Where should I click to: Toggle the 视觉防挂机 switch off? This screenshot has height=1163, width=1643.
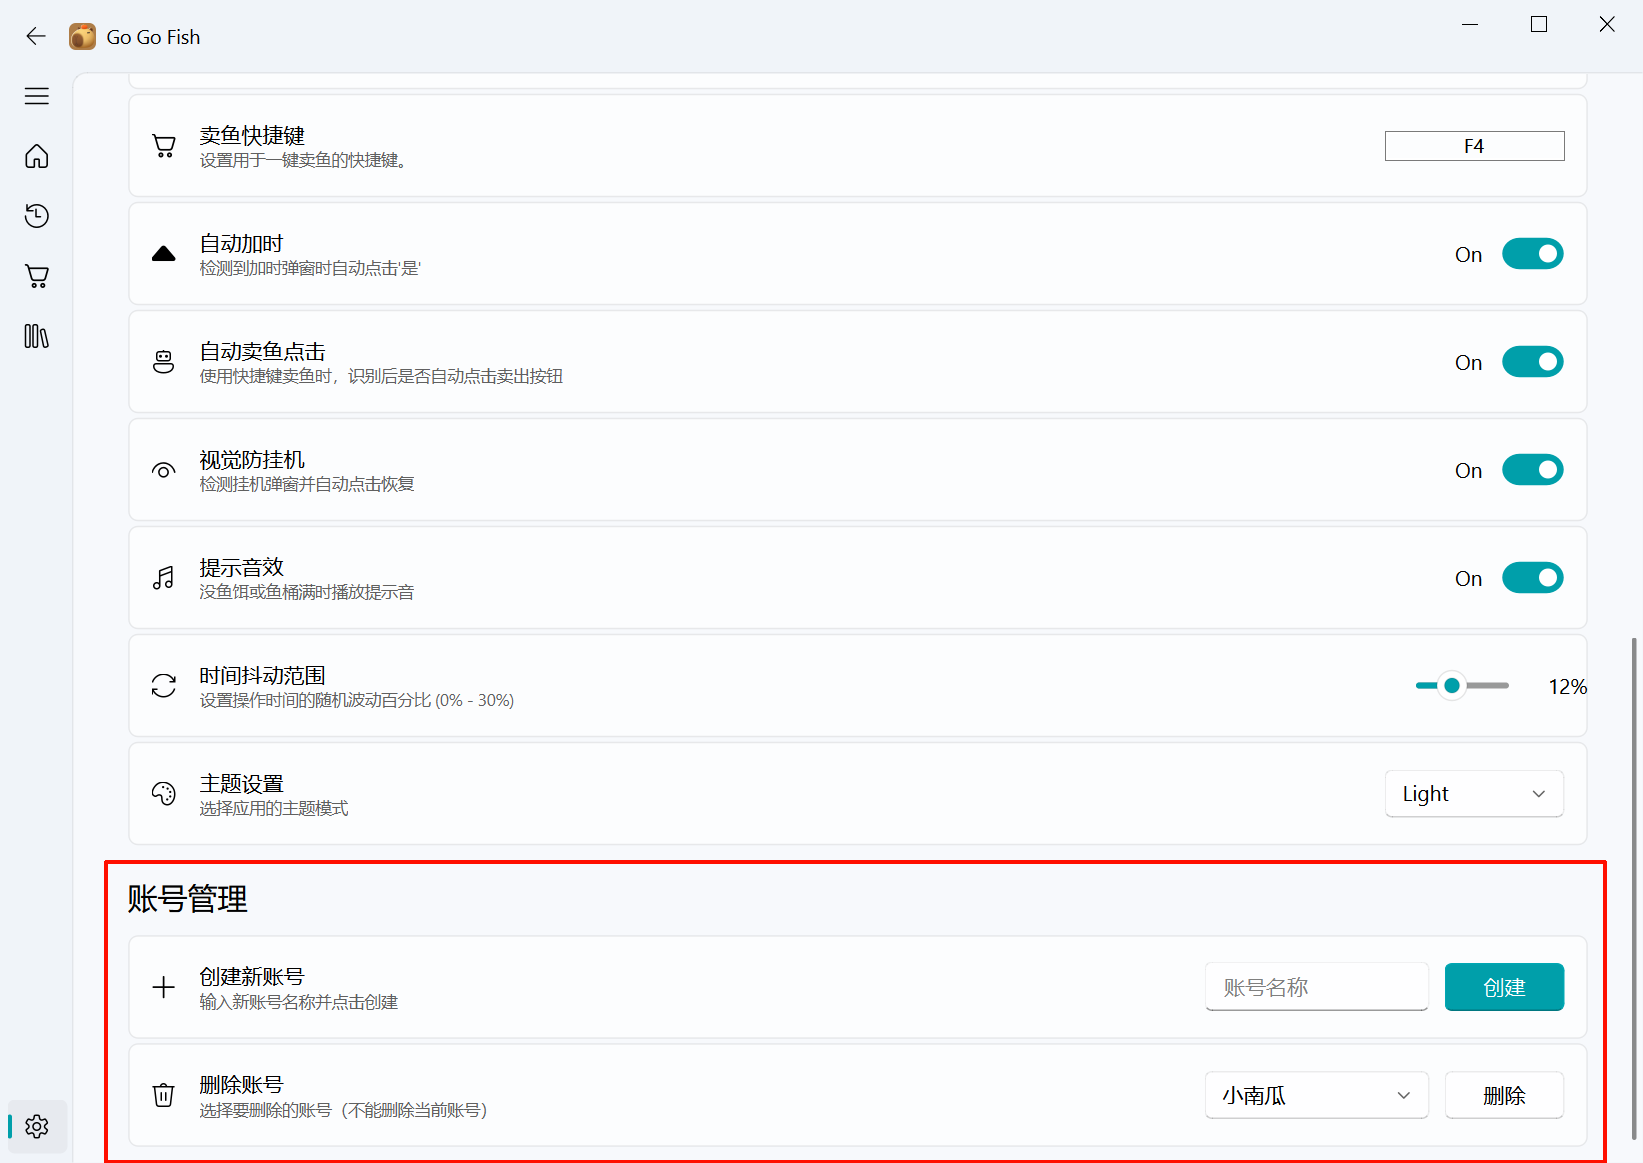pyautogui.click(x=1532, y=470)
